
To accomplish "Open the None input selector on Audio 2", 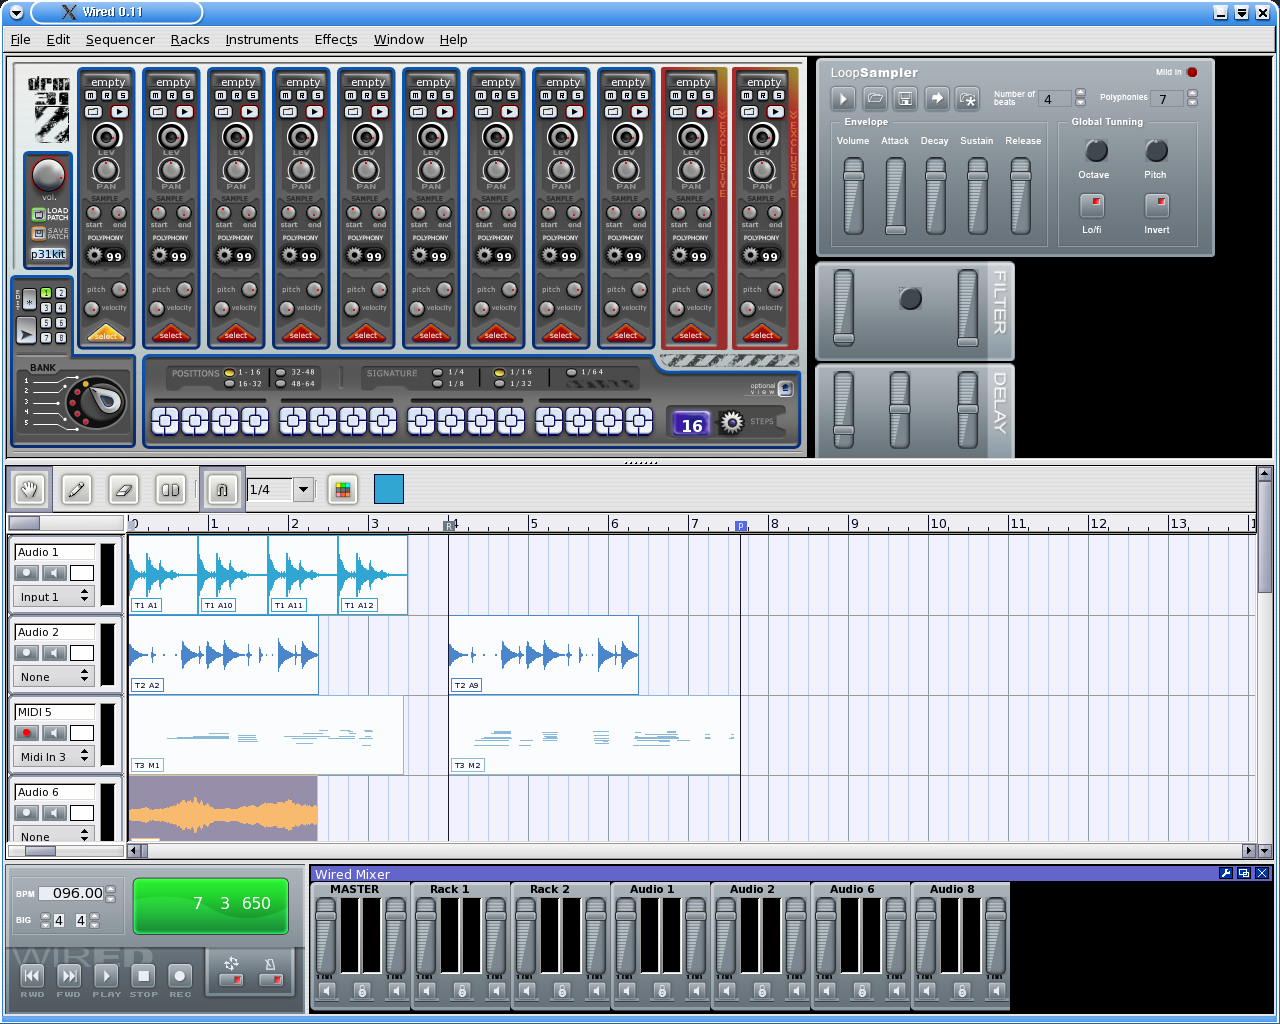I will [x=54, y=677].
